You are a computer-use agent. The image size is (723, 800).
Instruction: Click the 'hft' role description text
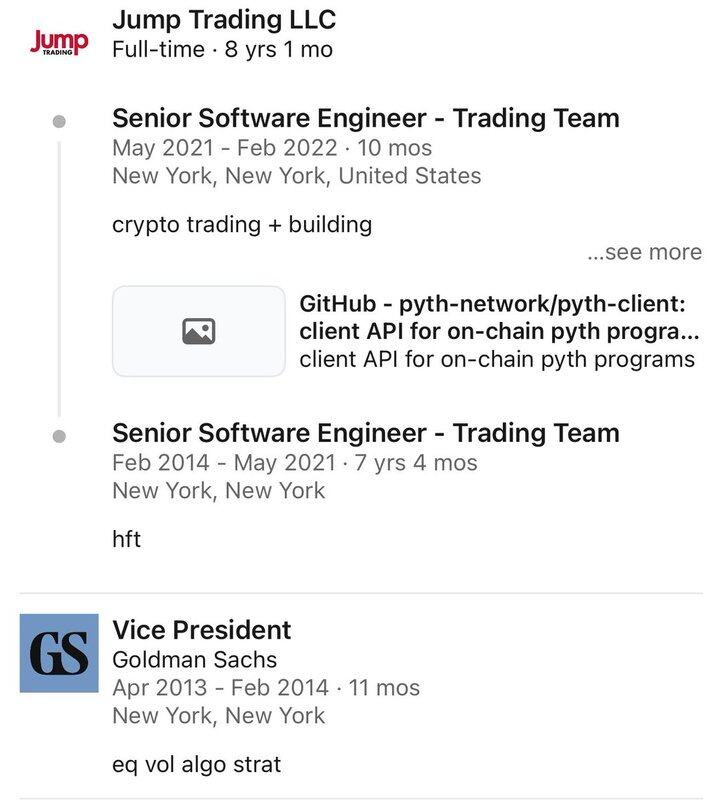[127, 539]
